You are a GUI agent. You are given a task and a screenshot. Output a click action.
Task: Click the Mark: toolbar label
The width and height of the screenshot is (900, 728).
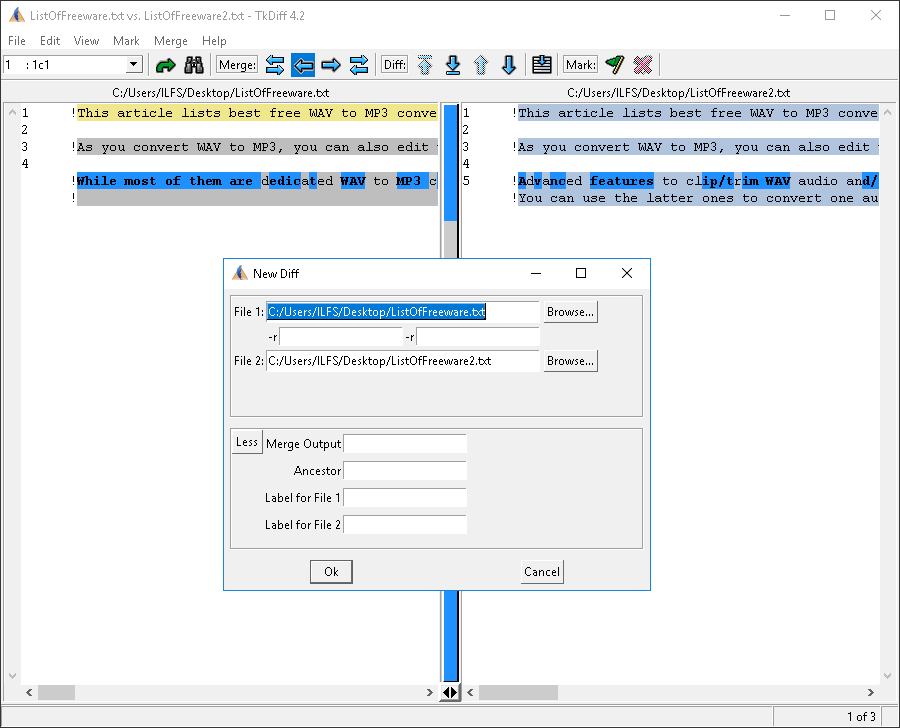pyautogui.click(x=581, y=65)
